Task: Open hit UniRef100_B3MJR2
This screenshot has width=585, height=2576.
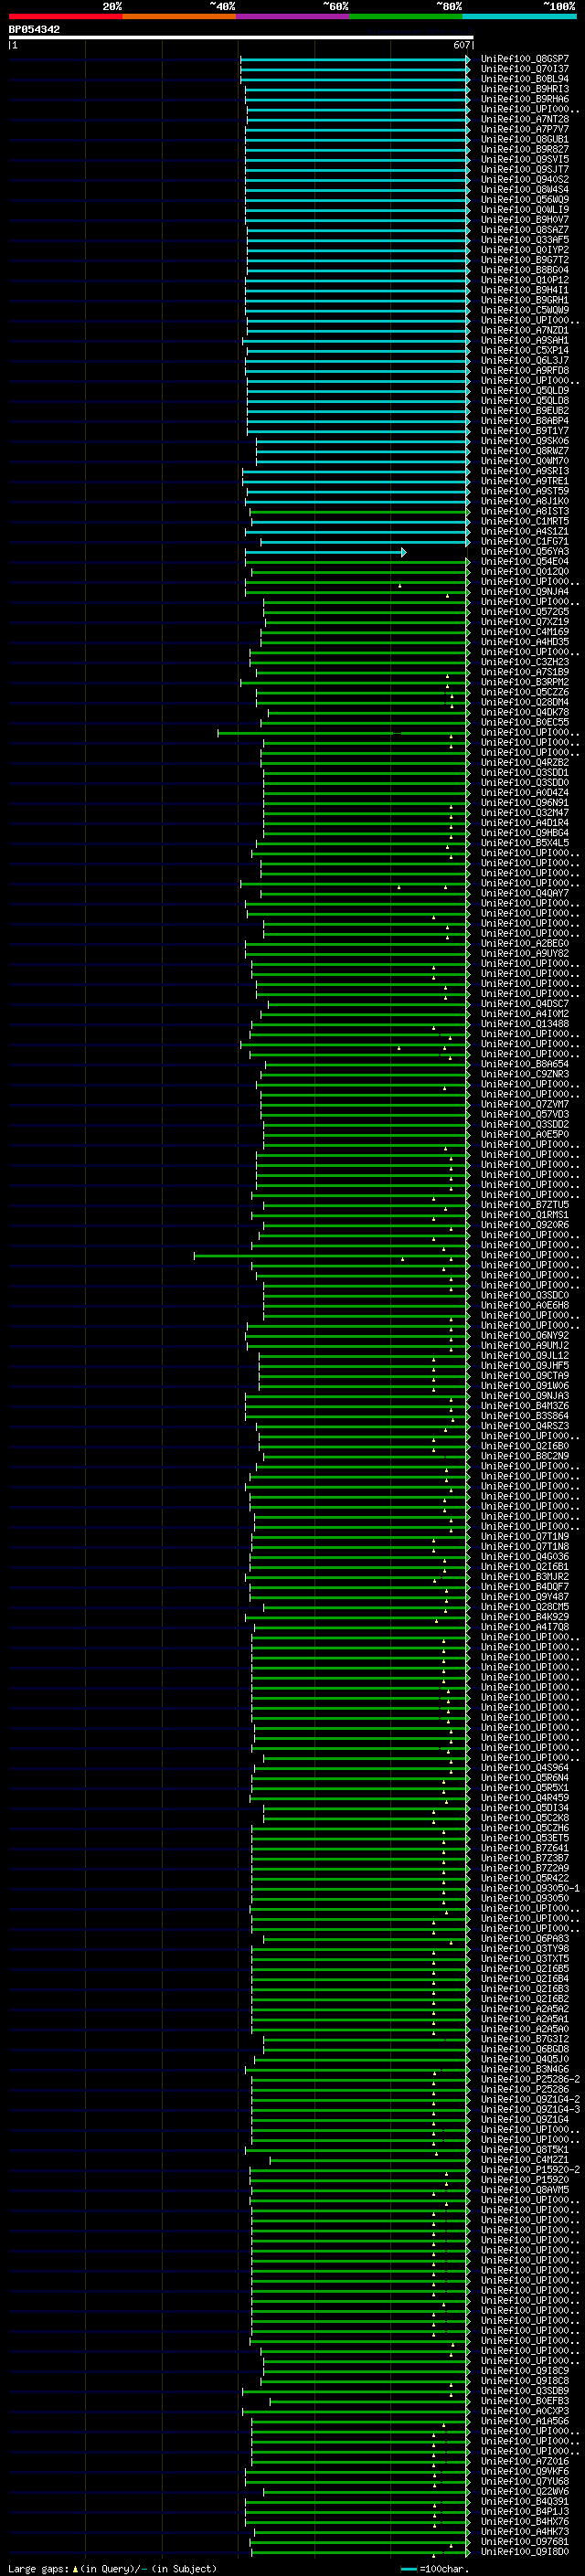Action: pos(524,1577)
